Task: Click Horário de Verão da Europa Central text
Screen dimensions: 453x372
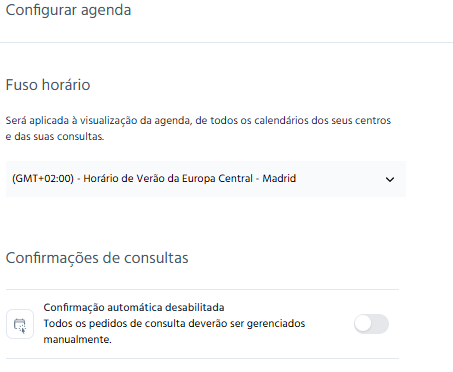Action: pyautogui.click(x=168, y=178)
